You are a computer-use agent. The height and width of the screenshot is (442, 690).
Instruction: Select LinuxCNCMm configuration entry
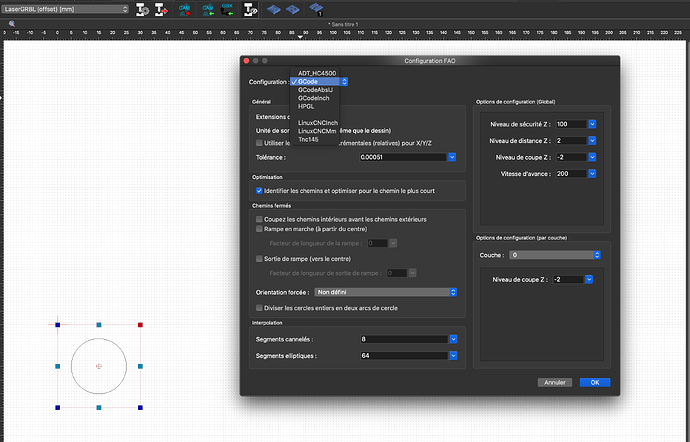click(317, 131)
